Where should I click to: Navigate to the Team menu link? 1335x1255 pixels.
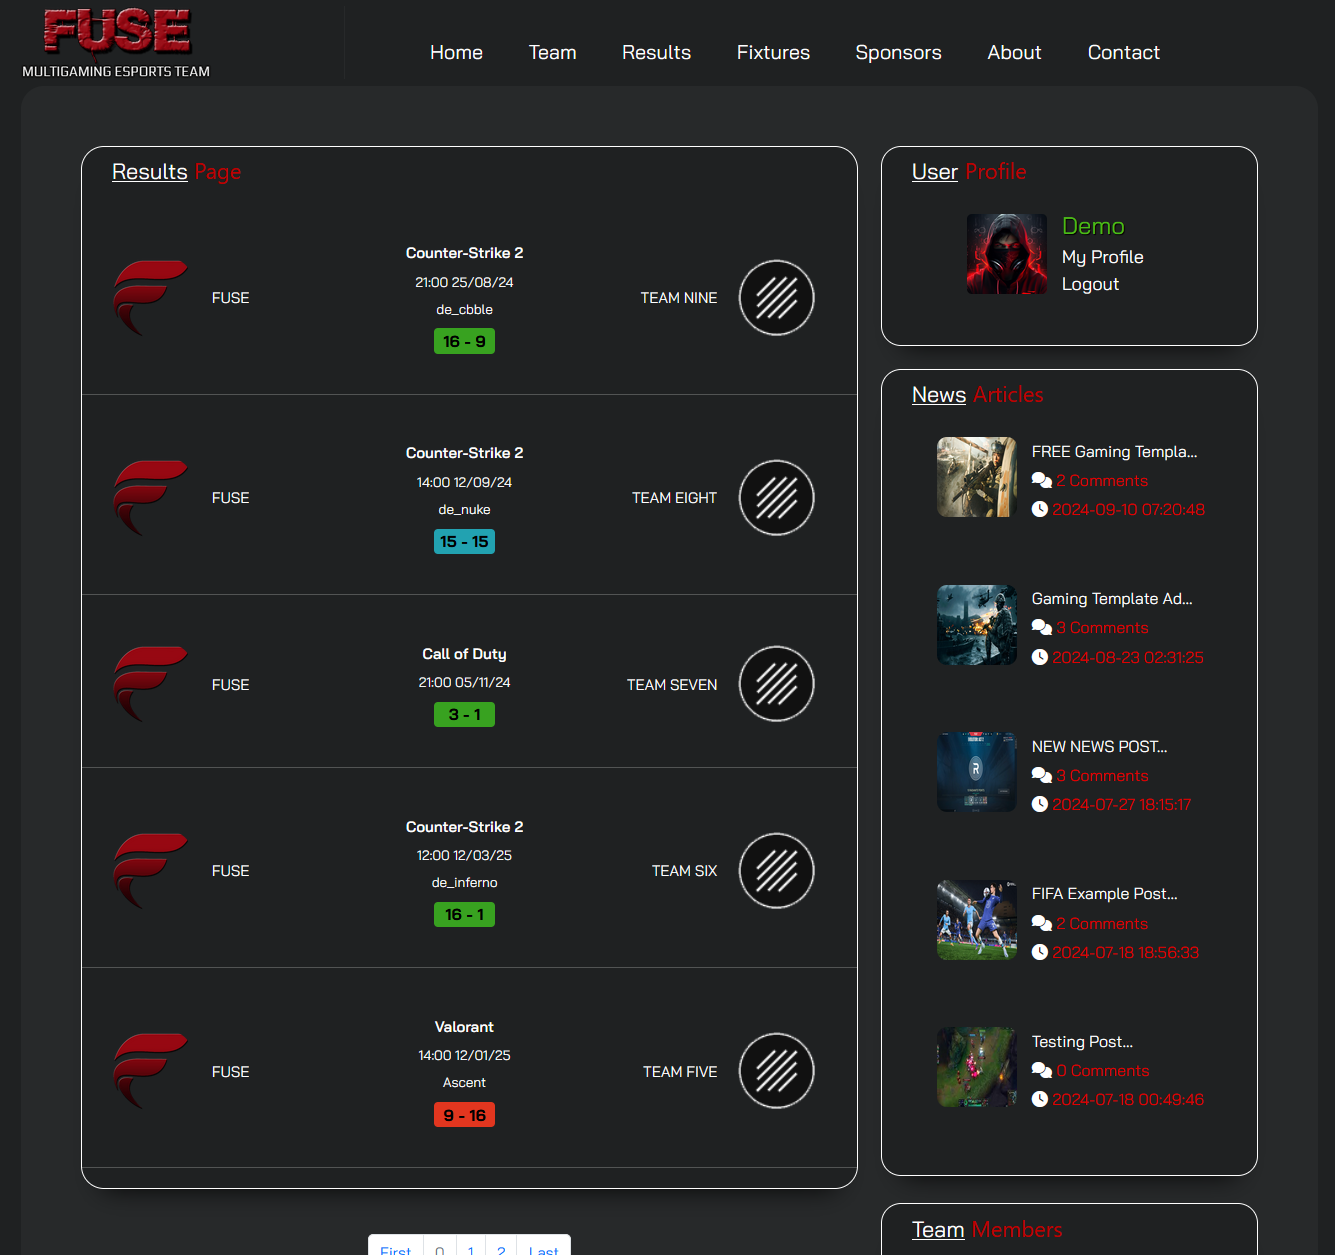click(552, 52)
